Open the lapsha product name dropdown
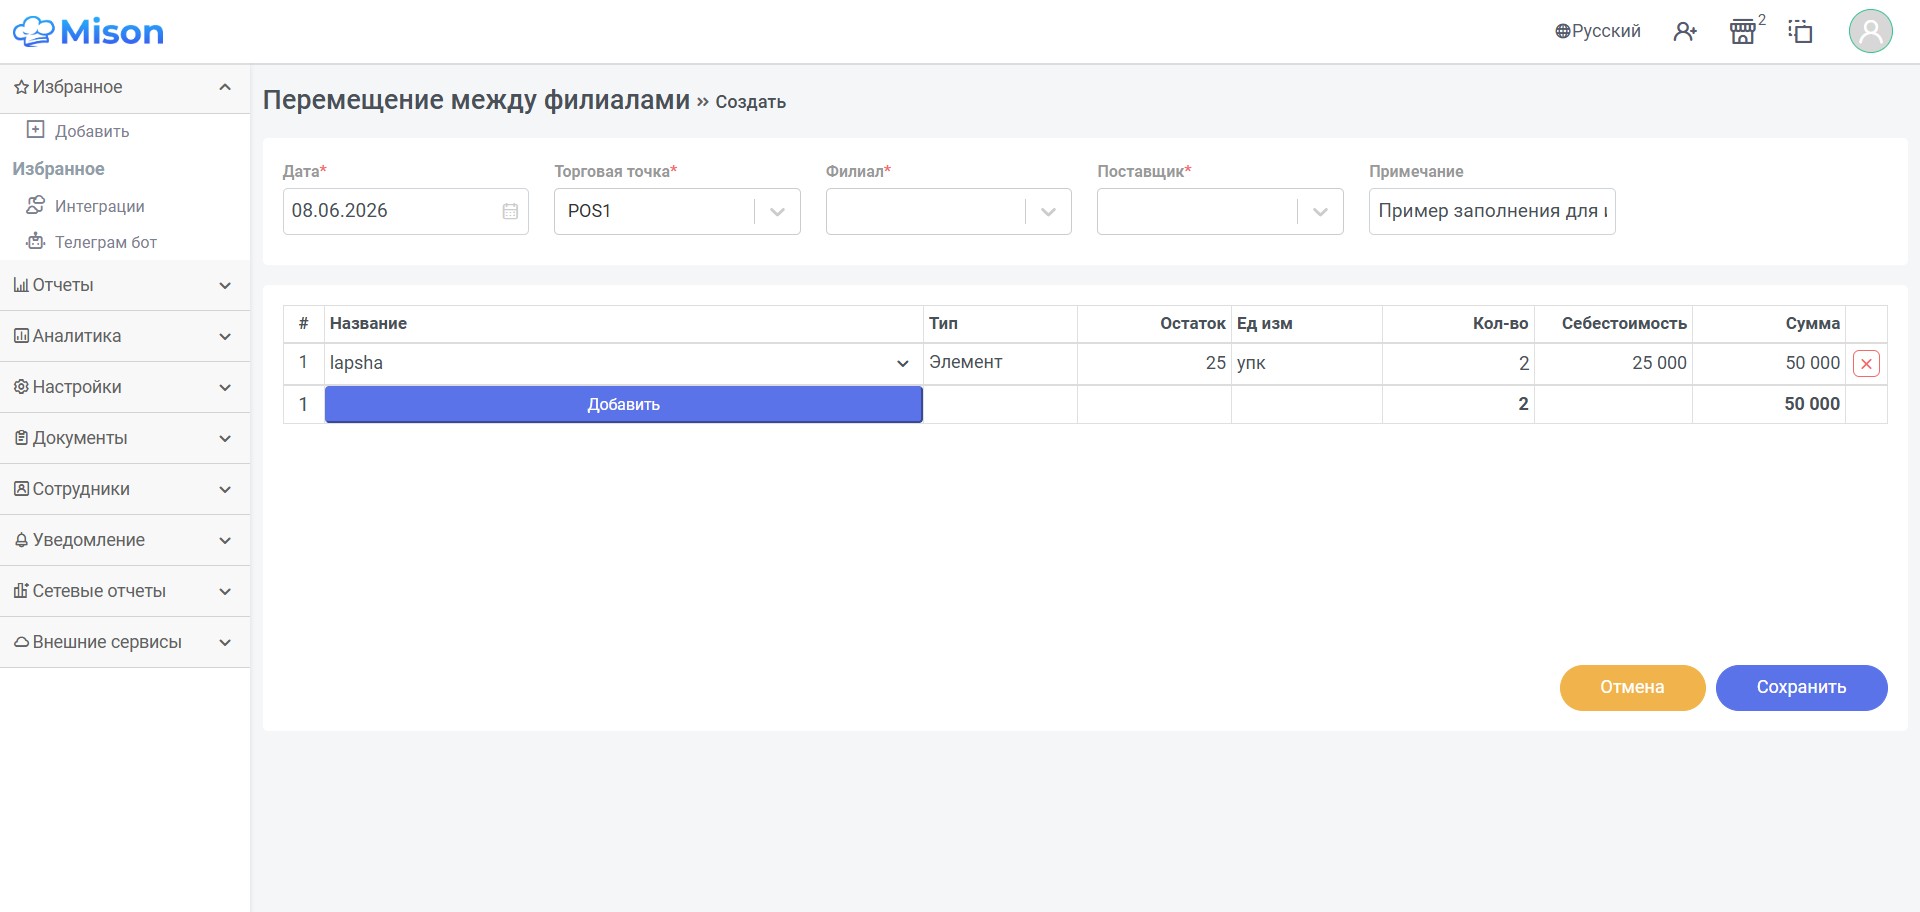 622,363
